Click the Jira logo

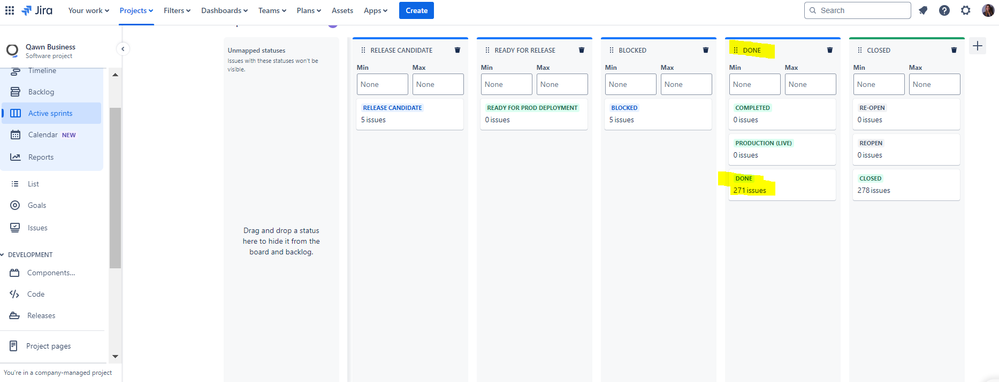click(37, 10)
